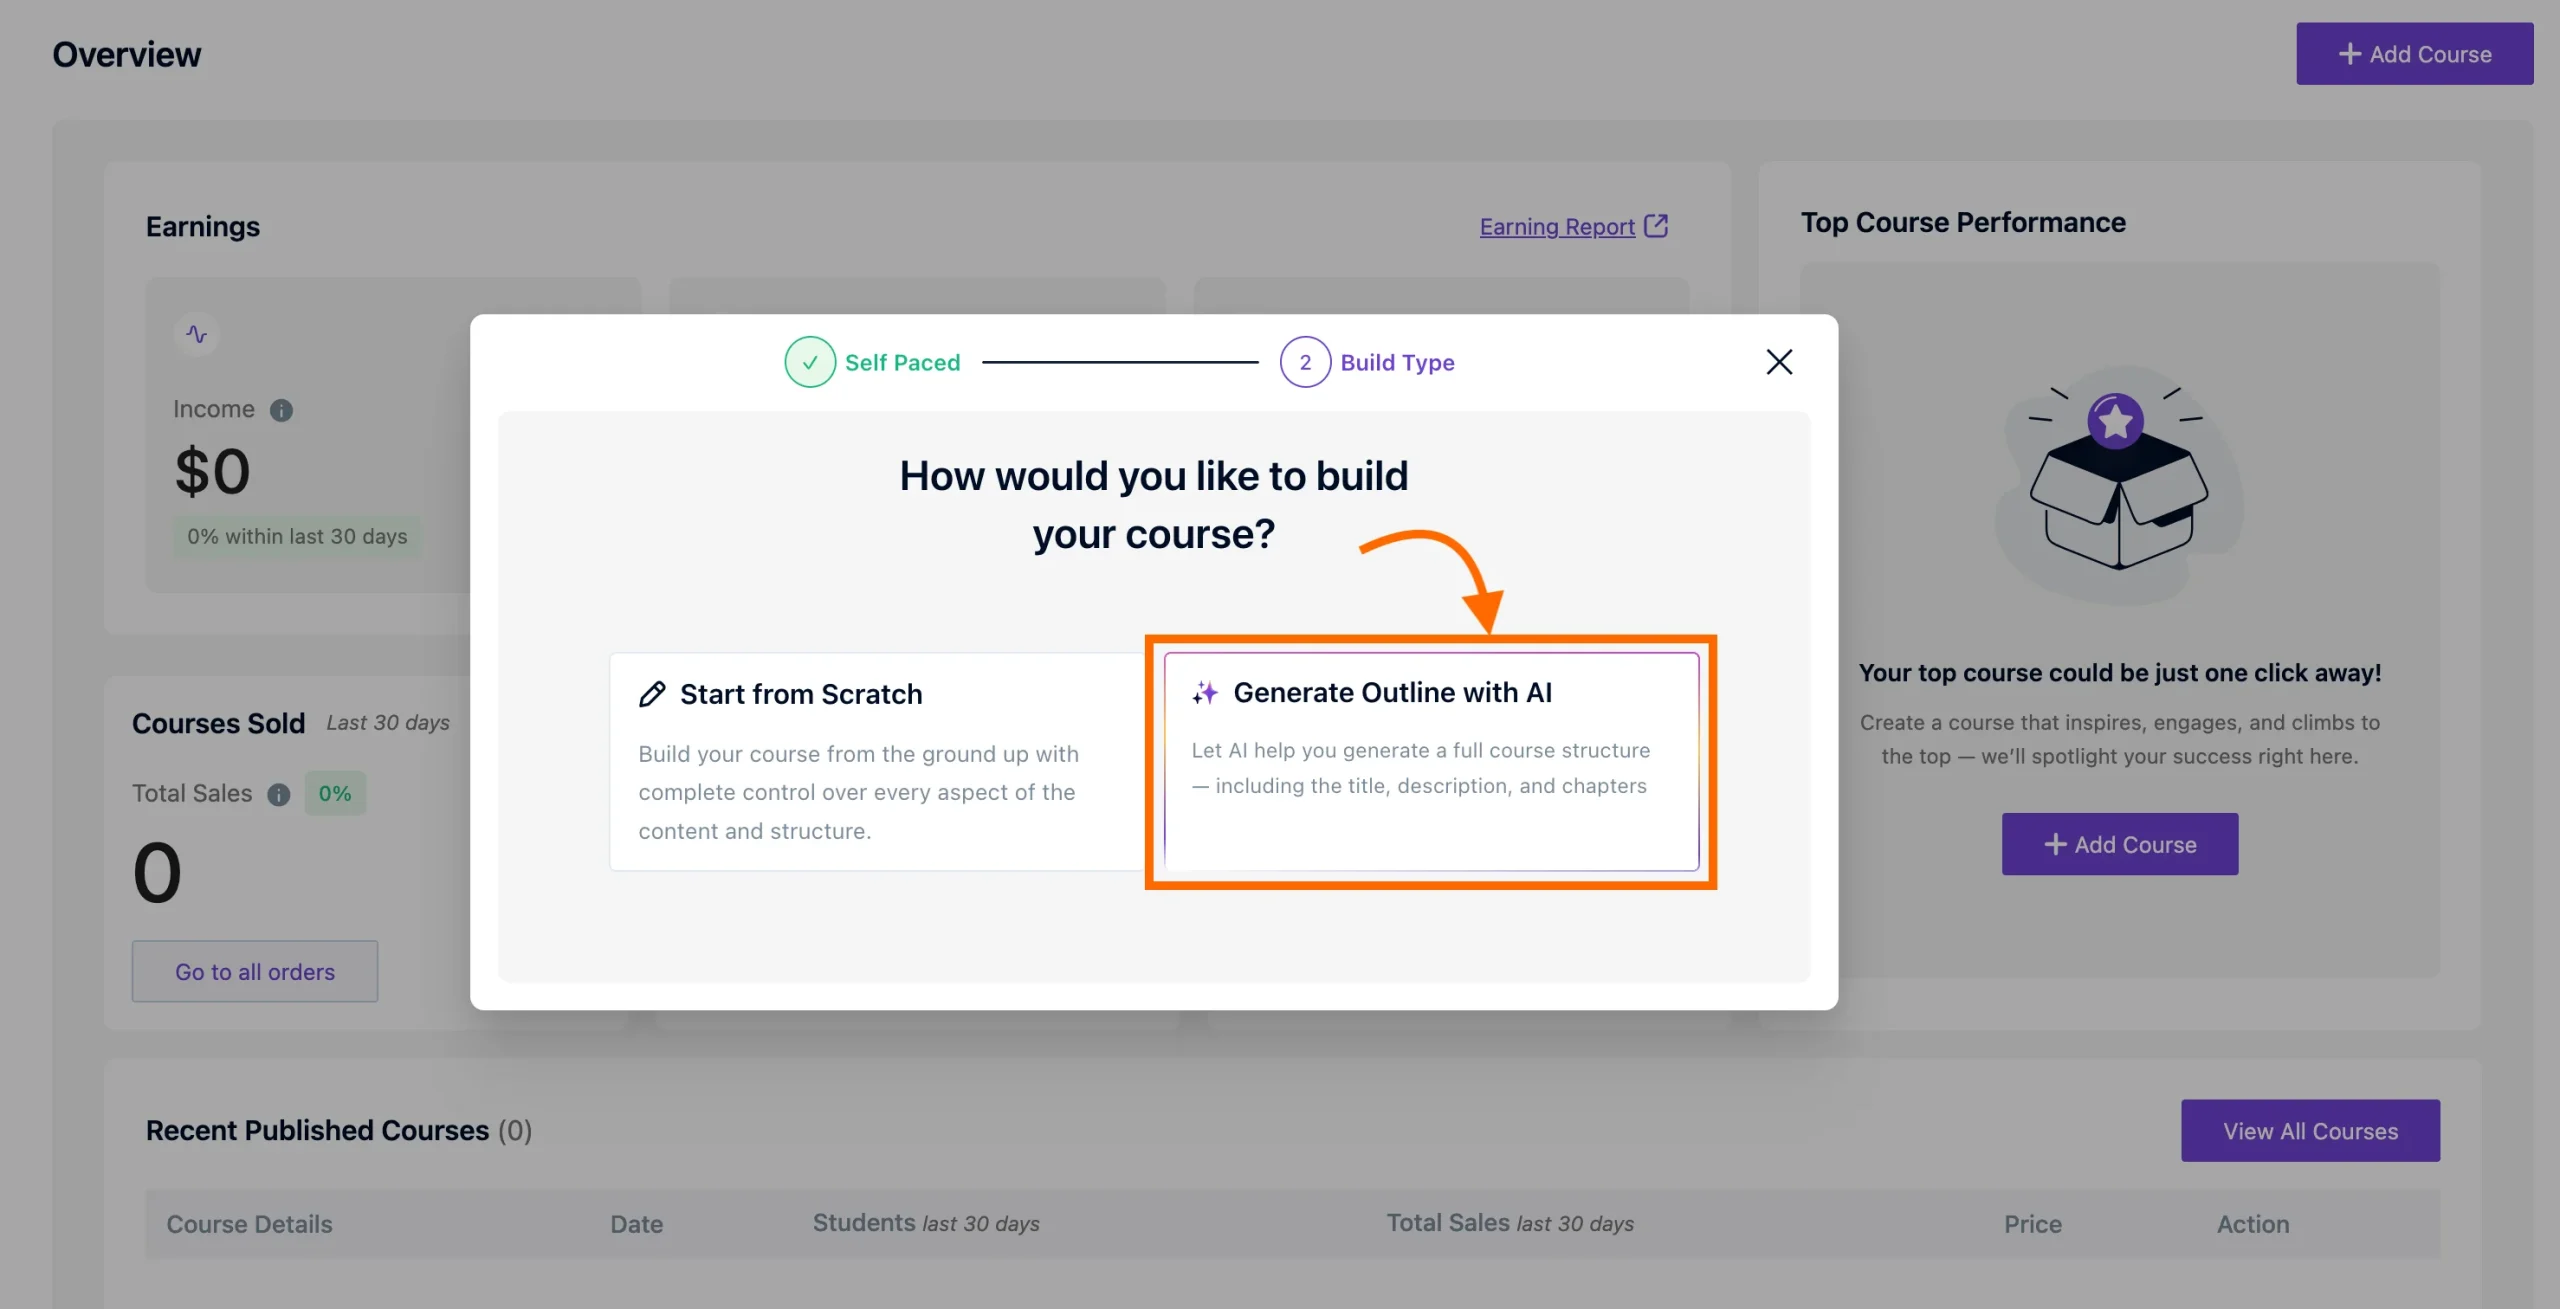Screen dimensions: 2560x1309
Task: Click the step 2 Build Type indicator
Action: click(1304, 362)
